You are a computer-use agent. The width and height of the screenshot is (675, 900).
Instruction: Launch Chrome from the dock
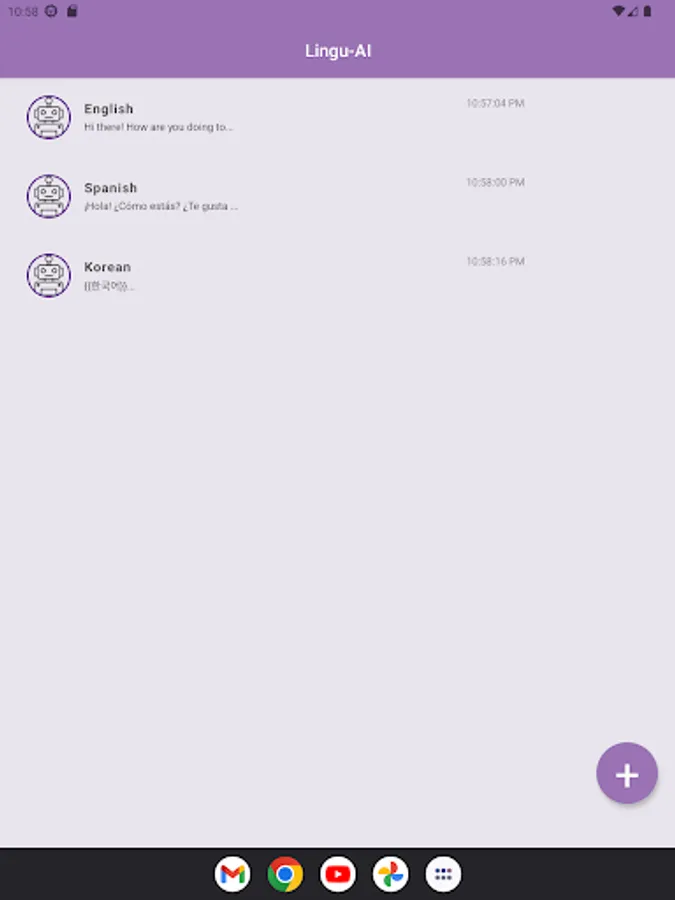(x=285, y=874)
